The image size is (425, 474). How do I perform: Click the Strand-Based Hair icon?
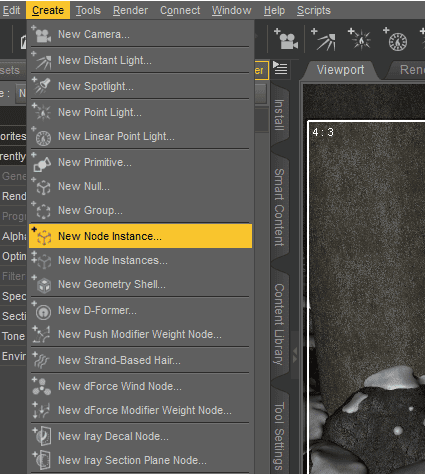pos(41,360)
